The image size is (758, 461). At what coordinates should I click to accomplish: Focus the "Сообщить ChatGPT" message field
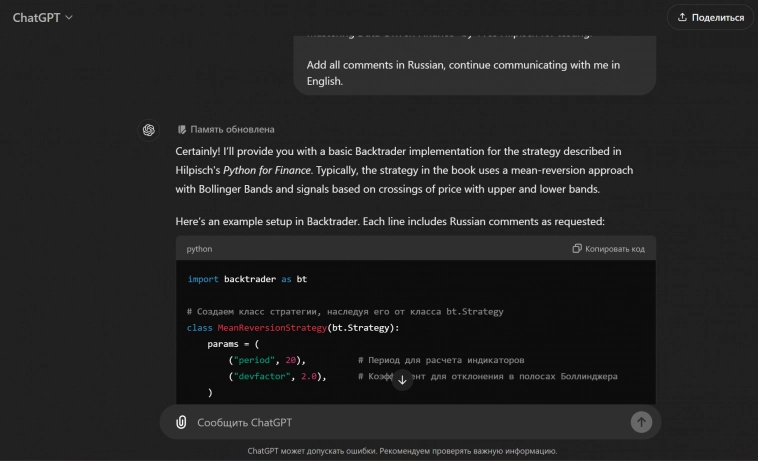coord(400,422)
